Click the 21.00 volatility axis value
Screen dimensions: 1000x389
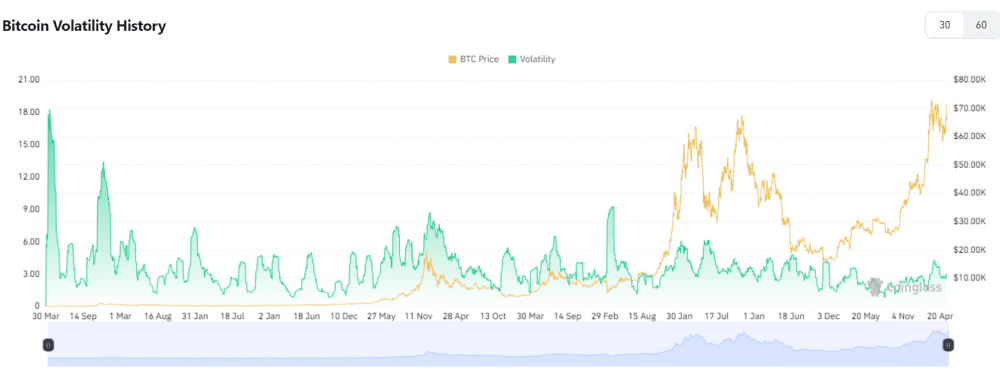click(x=29, y=80)
